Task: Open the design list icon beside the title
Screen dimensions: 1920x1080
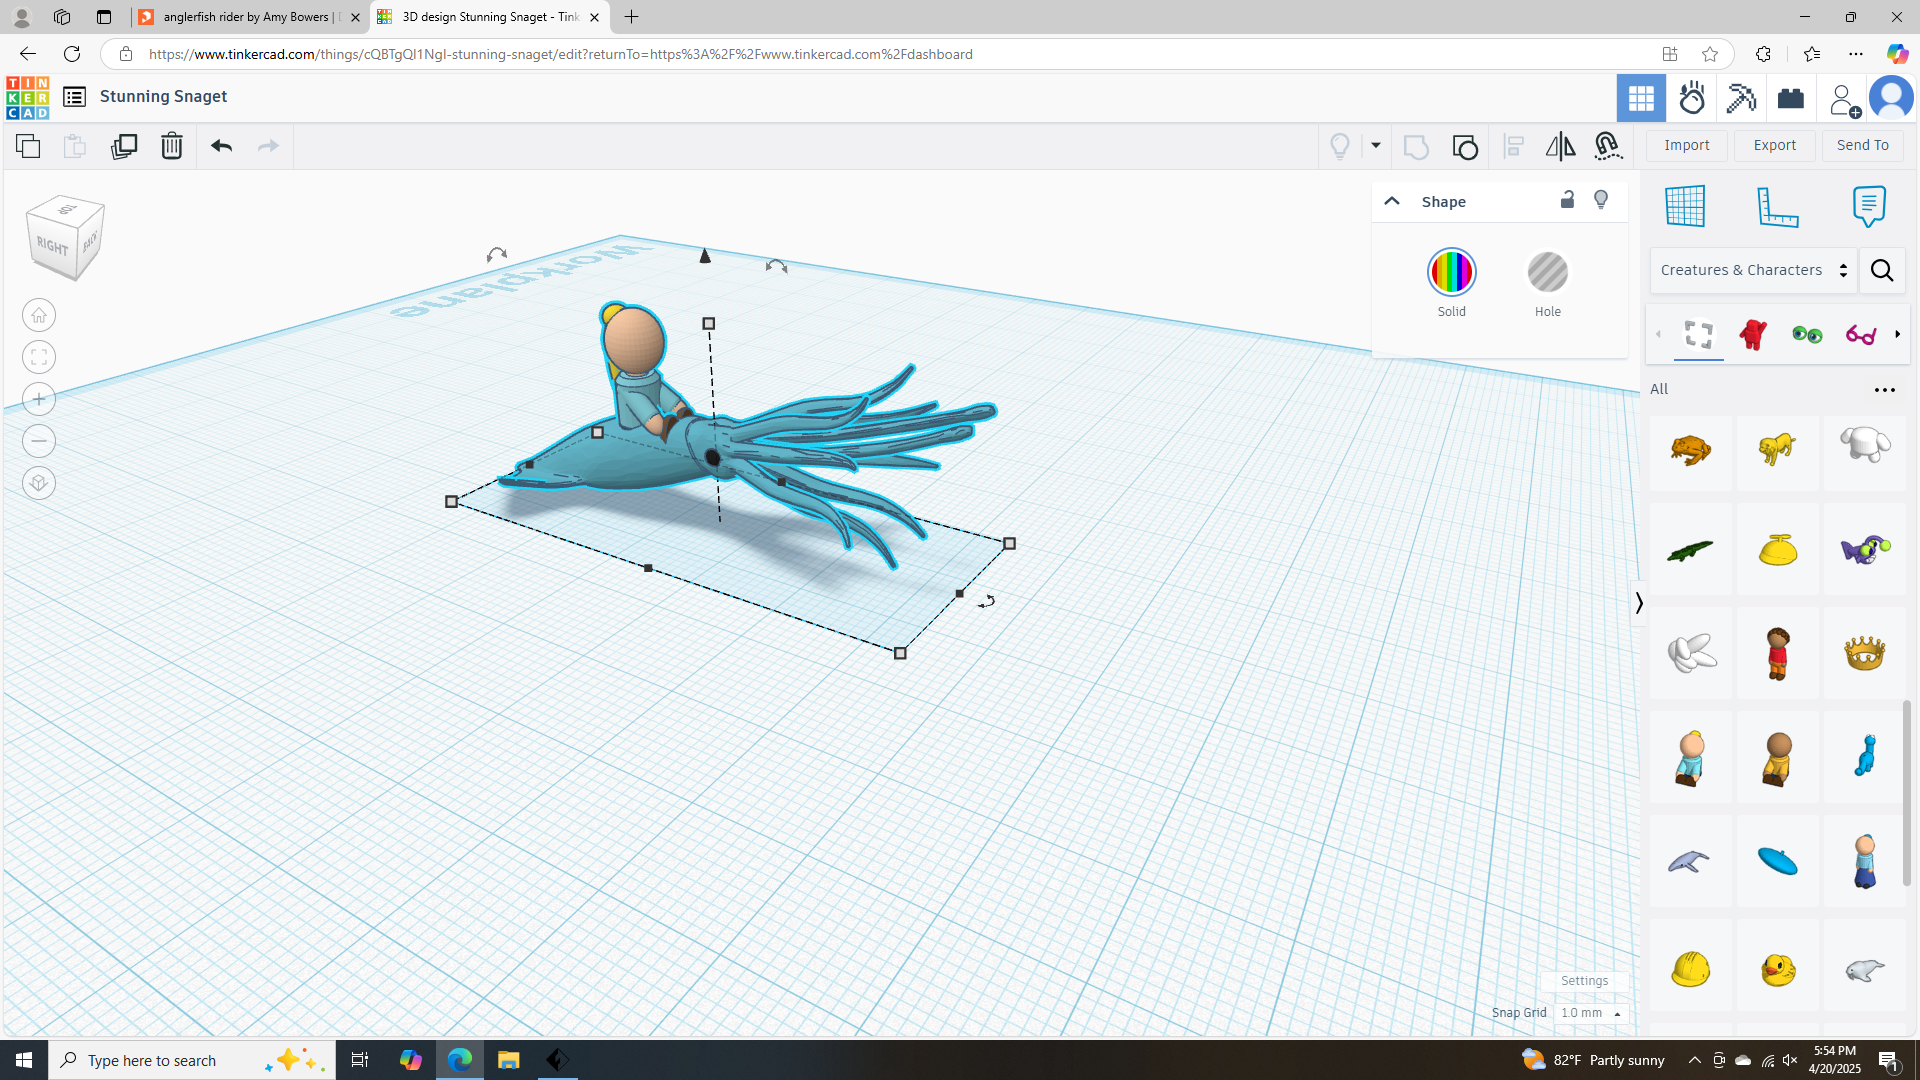Action: click(x=74, y=97)
